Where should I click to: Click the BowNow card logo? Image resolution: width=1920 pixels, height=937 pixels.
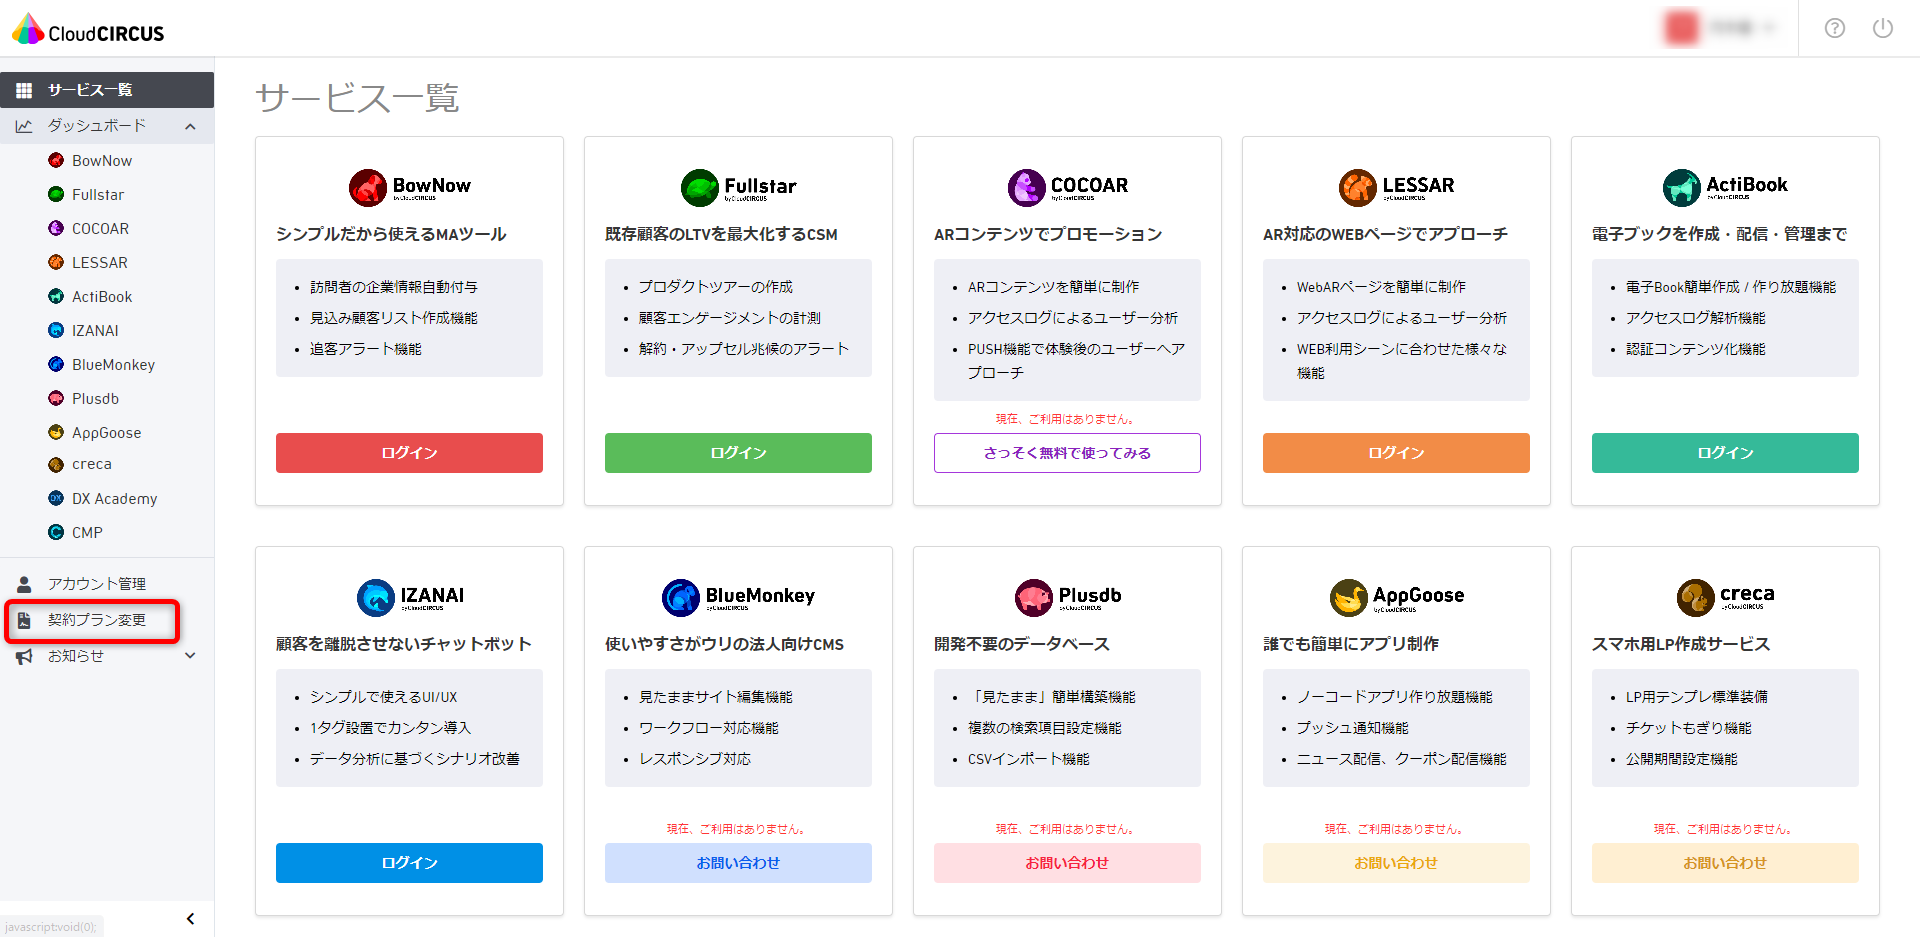(409, 187)
